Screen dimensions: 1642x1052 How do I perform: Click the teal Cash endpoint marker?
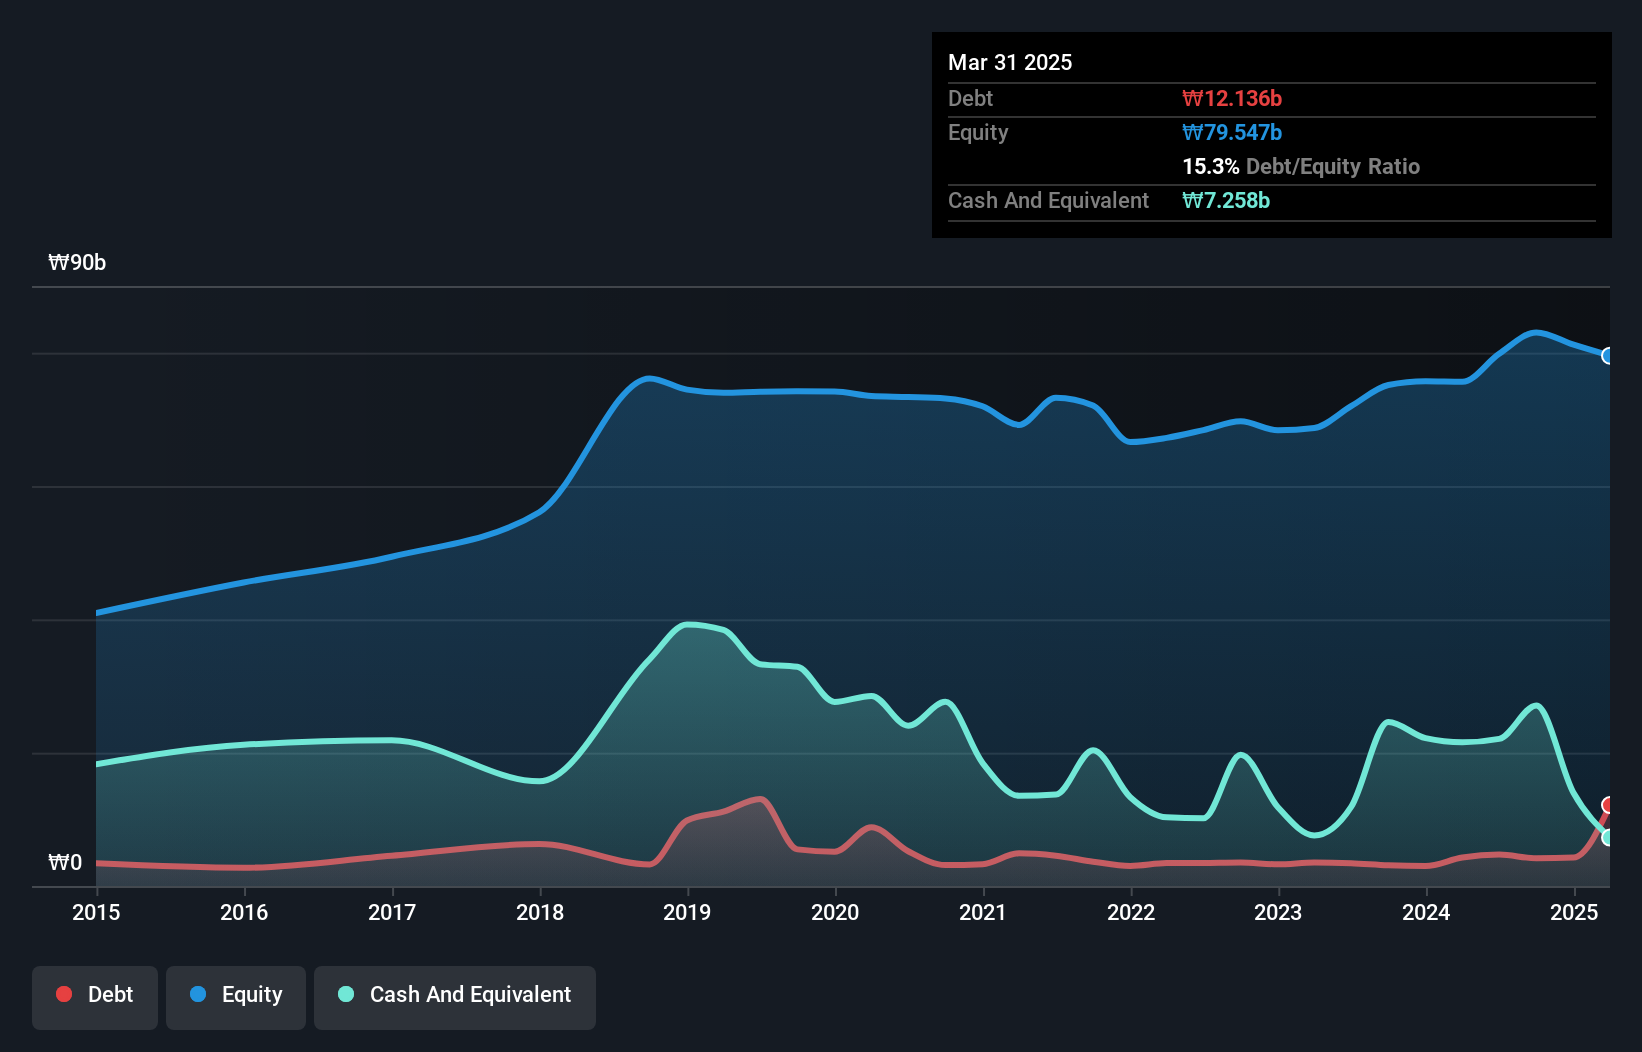pos(1608,837)
